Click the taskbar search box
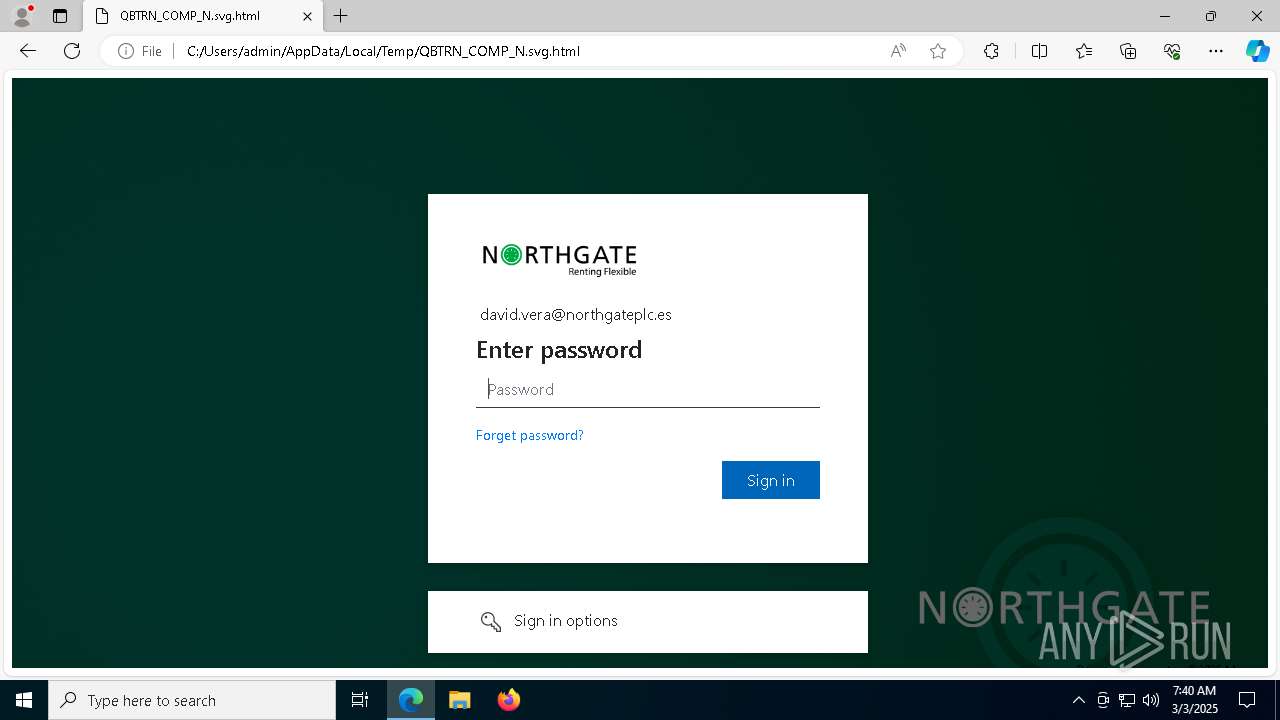 pos(192,700)
